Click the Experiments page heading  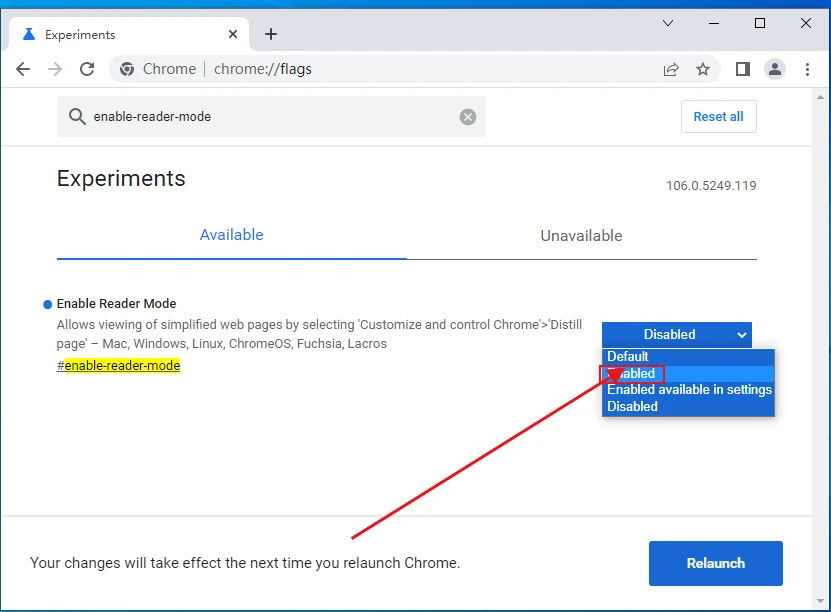(x=121, y=179)
